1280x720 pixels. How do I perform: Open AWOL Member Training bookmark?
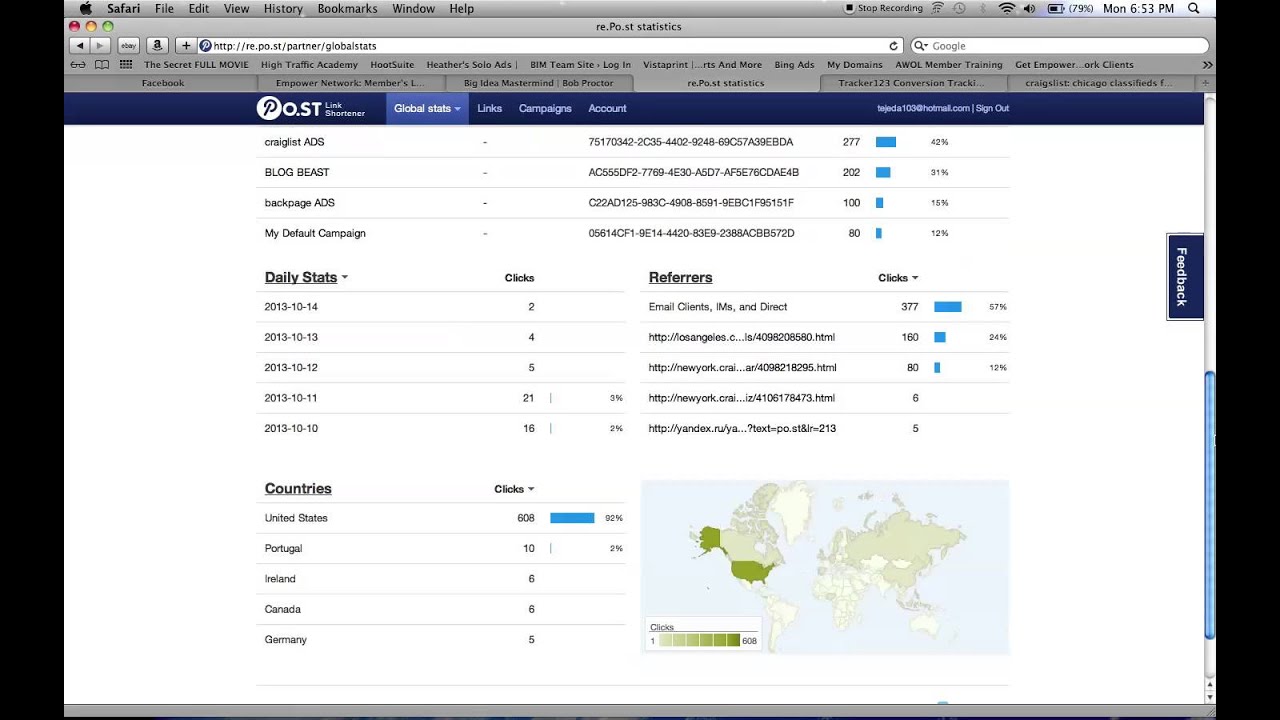(x=948, y=65)
